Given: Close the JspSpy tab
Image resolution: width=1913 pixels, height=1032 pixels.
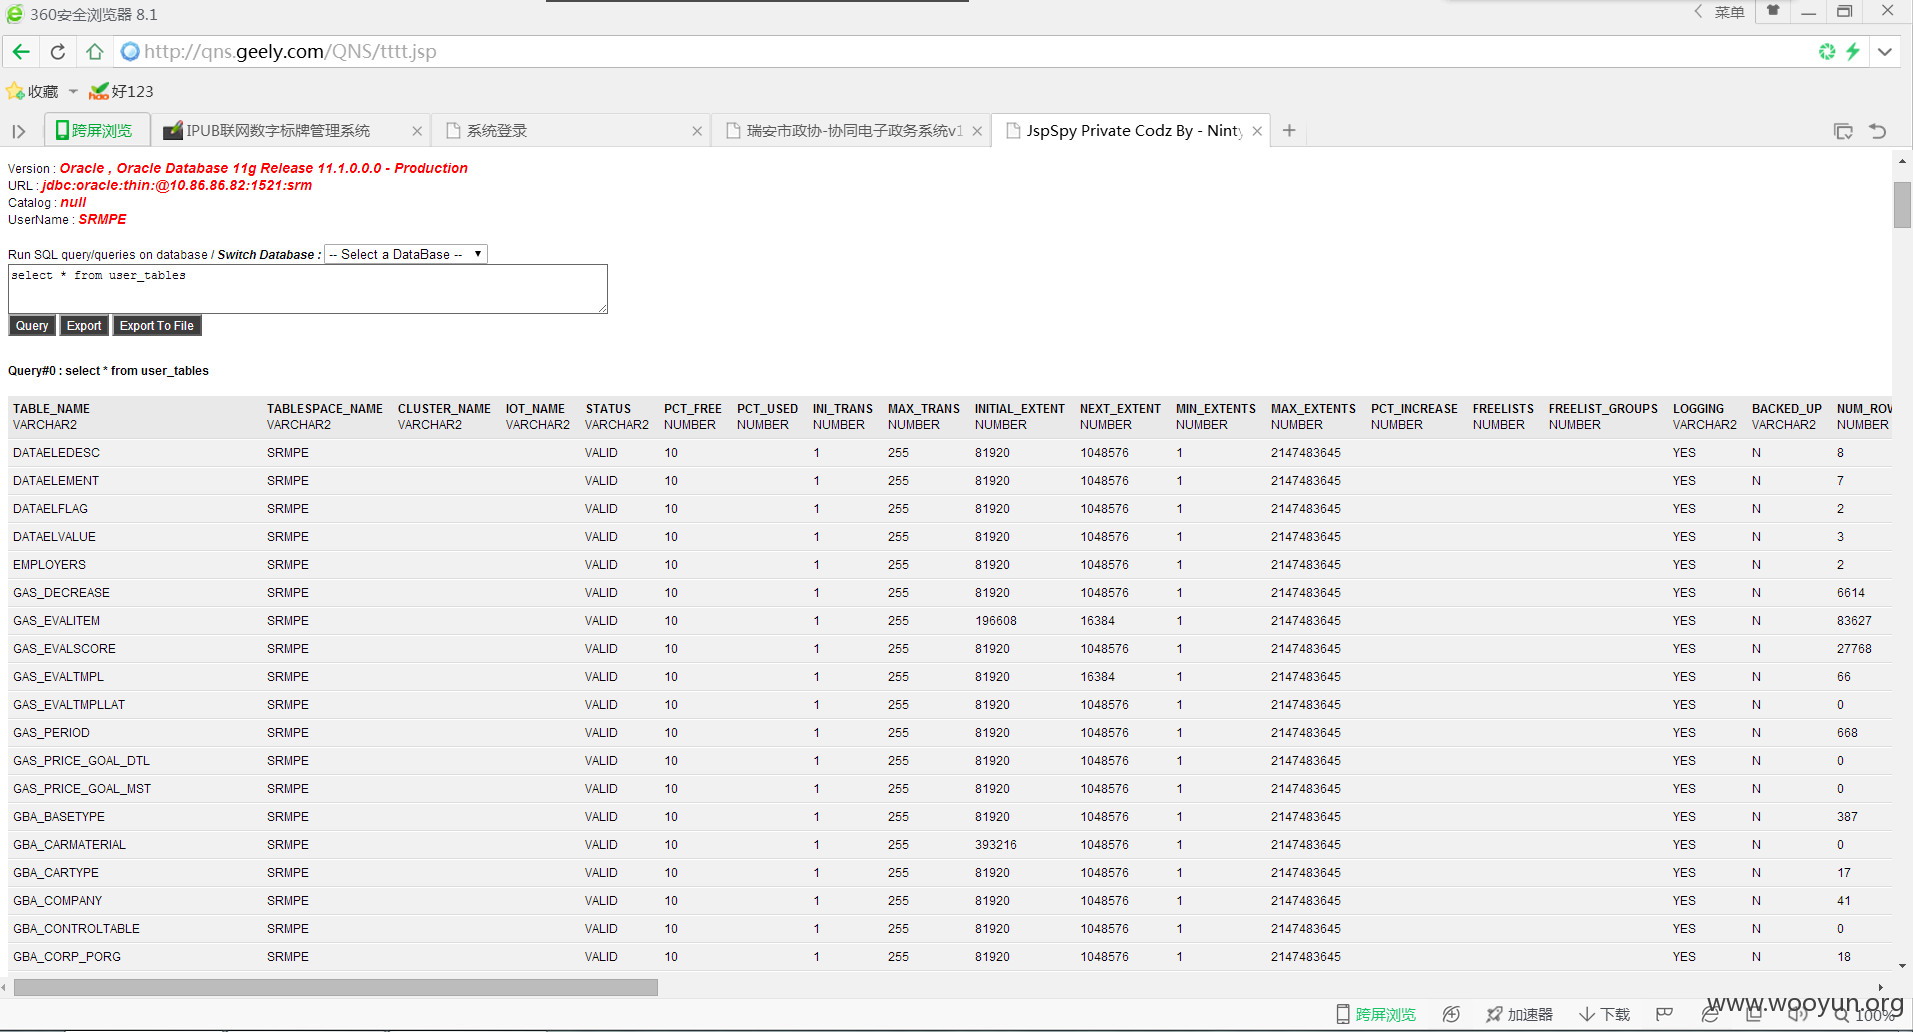Looking at the screenshot, I should click(1257, 131).
